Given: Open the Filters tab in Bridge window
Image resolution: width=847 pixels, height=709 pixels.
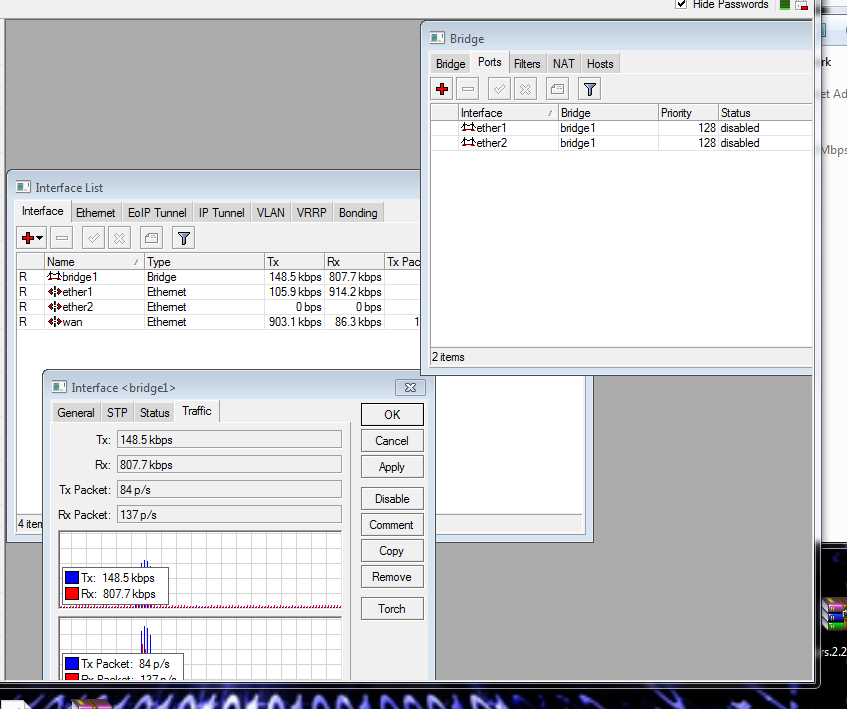Looking at the screenshot, I should pyautogui.click(x=527, y=64).
